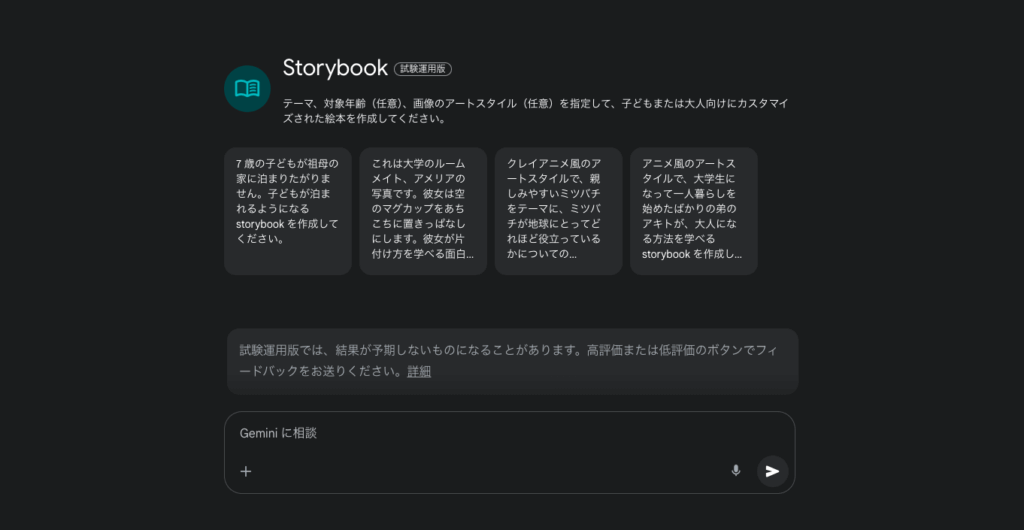The image size is (1024, 530).
Task: Activate the microphone voice input icon
Action: coord(736,471)
